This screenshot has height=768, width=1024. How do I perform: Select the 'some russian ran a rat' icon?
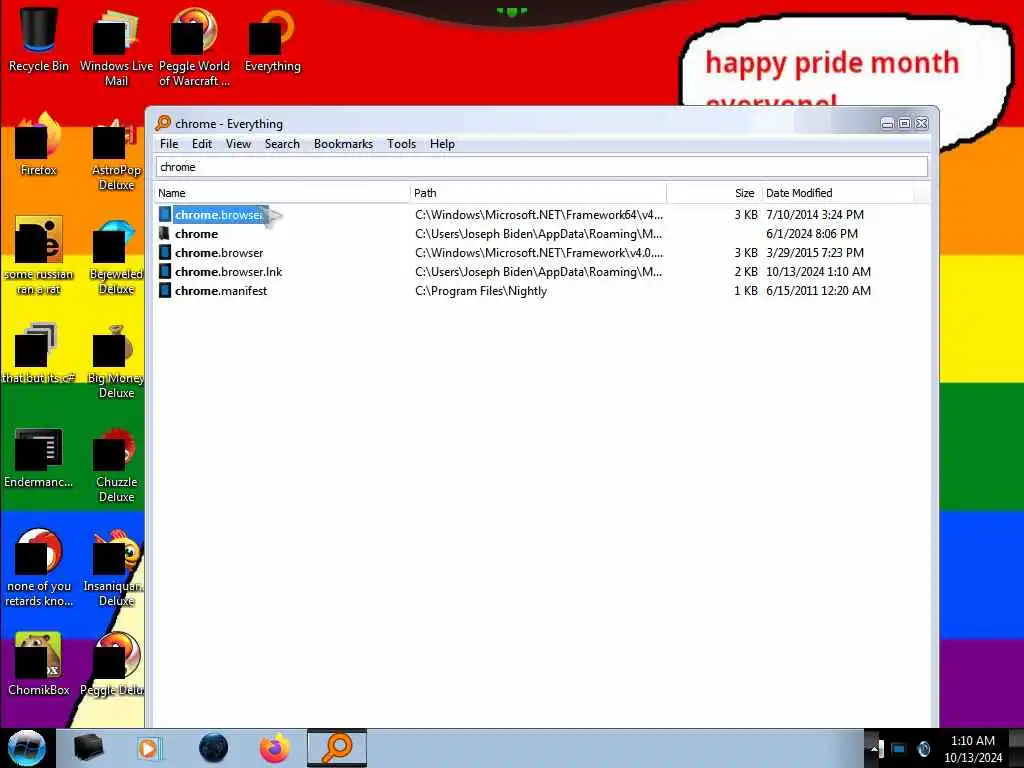pos(39,255)
